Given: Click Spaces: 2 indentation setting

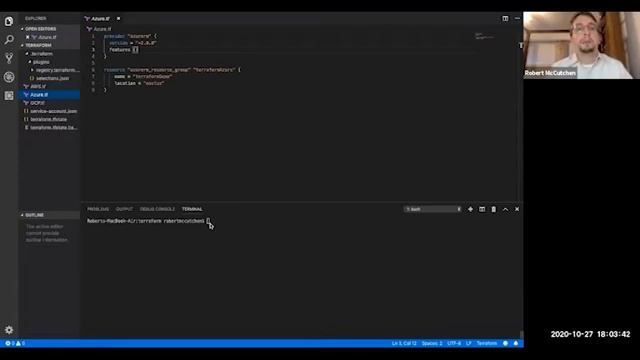Looking at the screenshot, I should tap(432, 343).
